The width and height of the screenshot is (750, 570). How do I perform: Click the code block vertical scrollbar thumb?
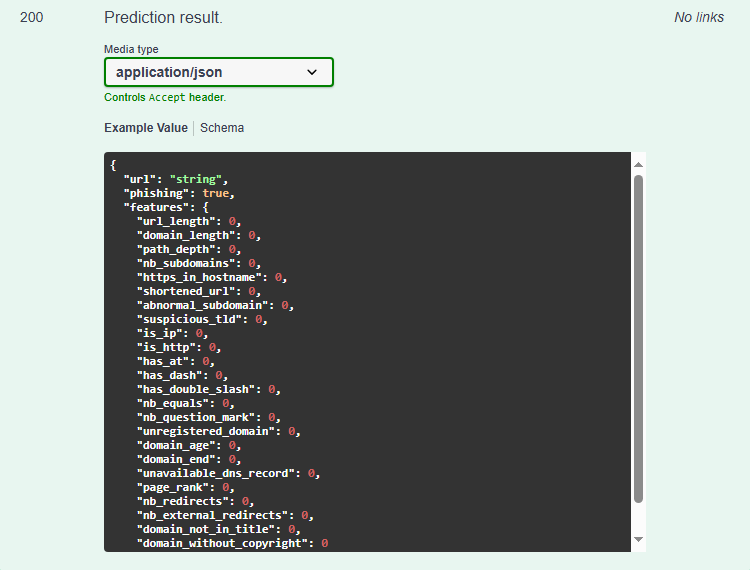(x=638, y=338)
